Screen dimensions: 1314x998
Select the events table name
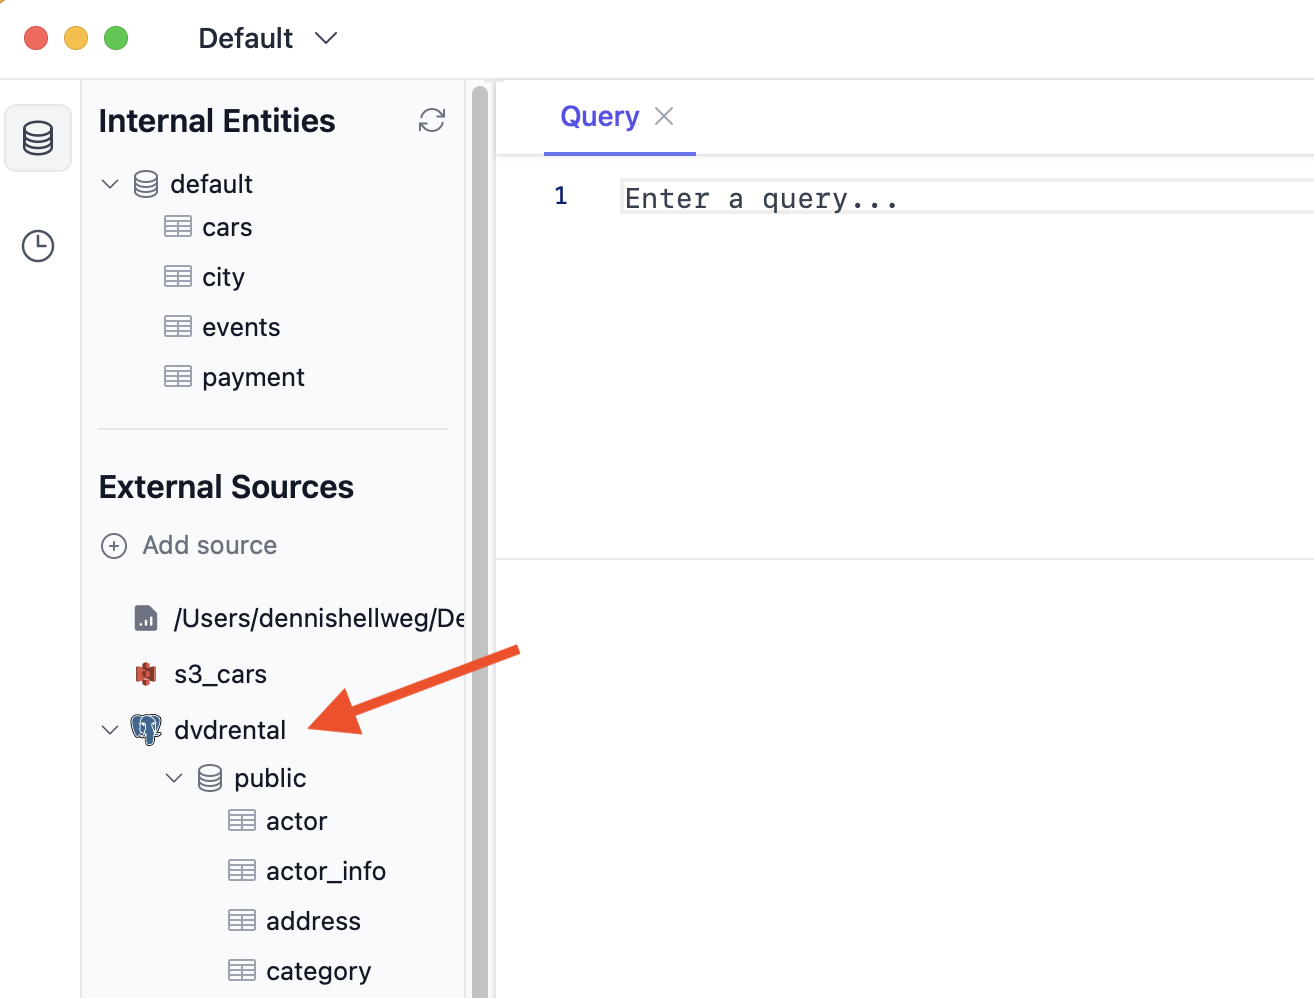[241, 328]
